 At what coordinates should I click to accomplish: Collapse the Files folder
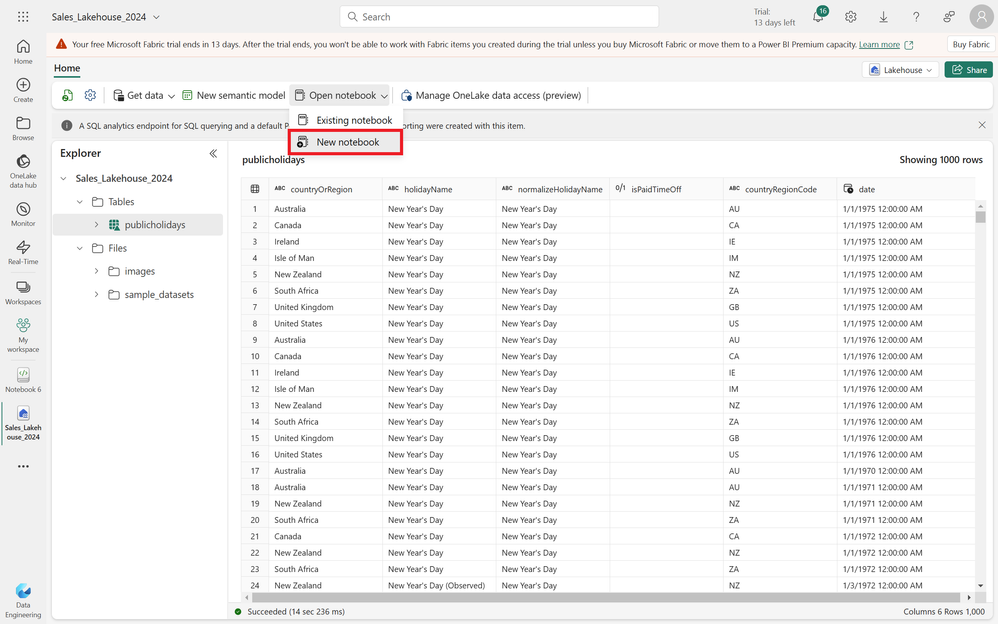[x=80, y=248]
